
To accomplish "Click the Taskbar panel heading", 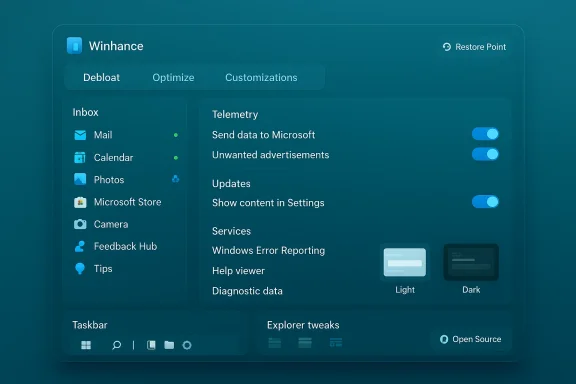I will [90, 325].
